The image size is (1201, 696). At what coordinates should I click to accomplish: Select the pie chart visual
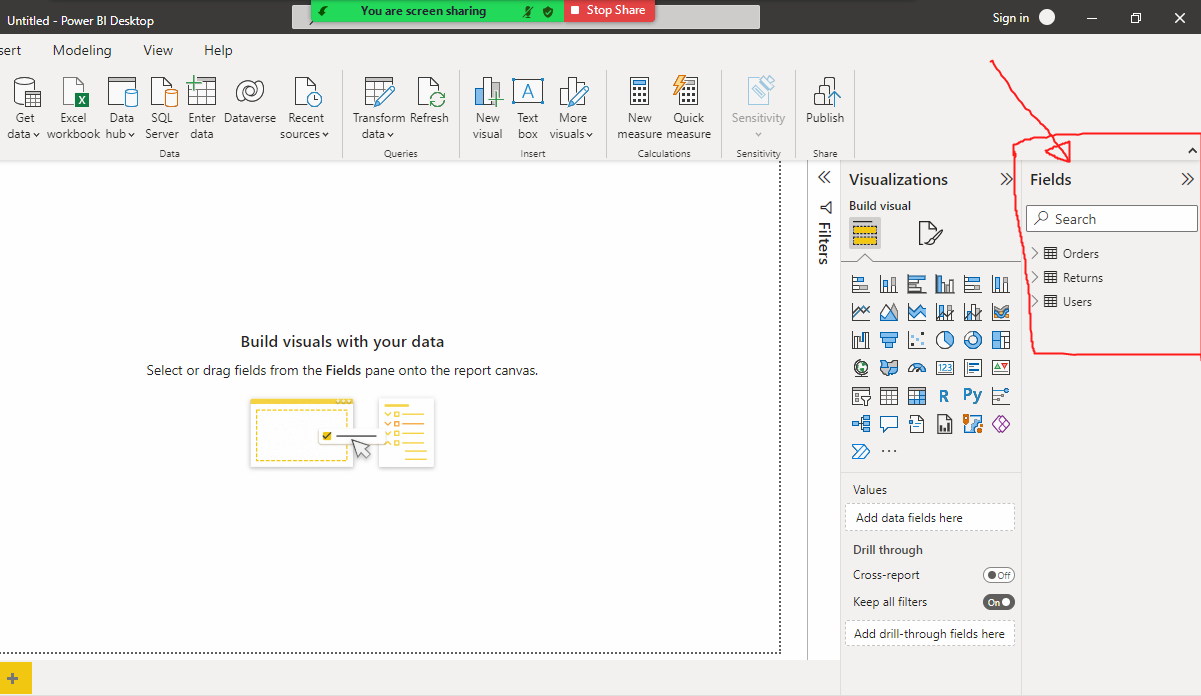(x=944, y=341)
